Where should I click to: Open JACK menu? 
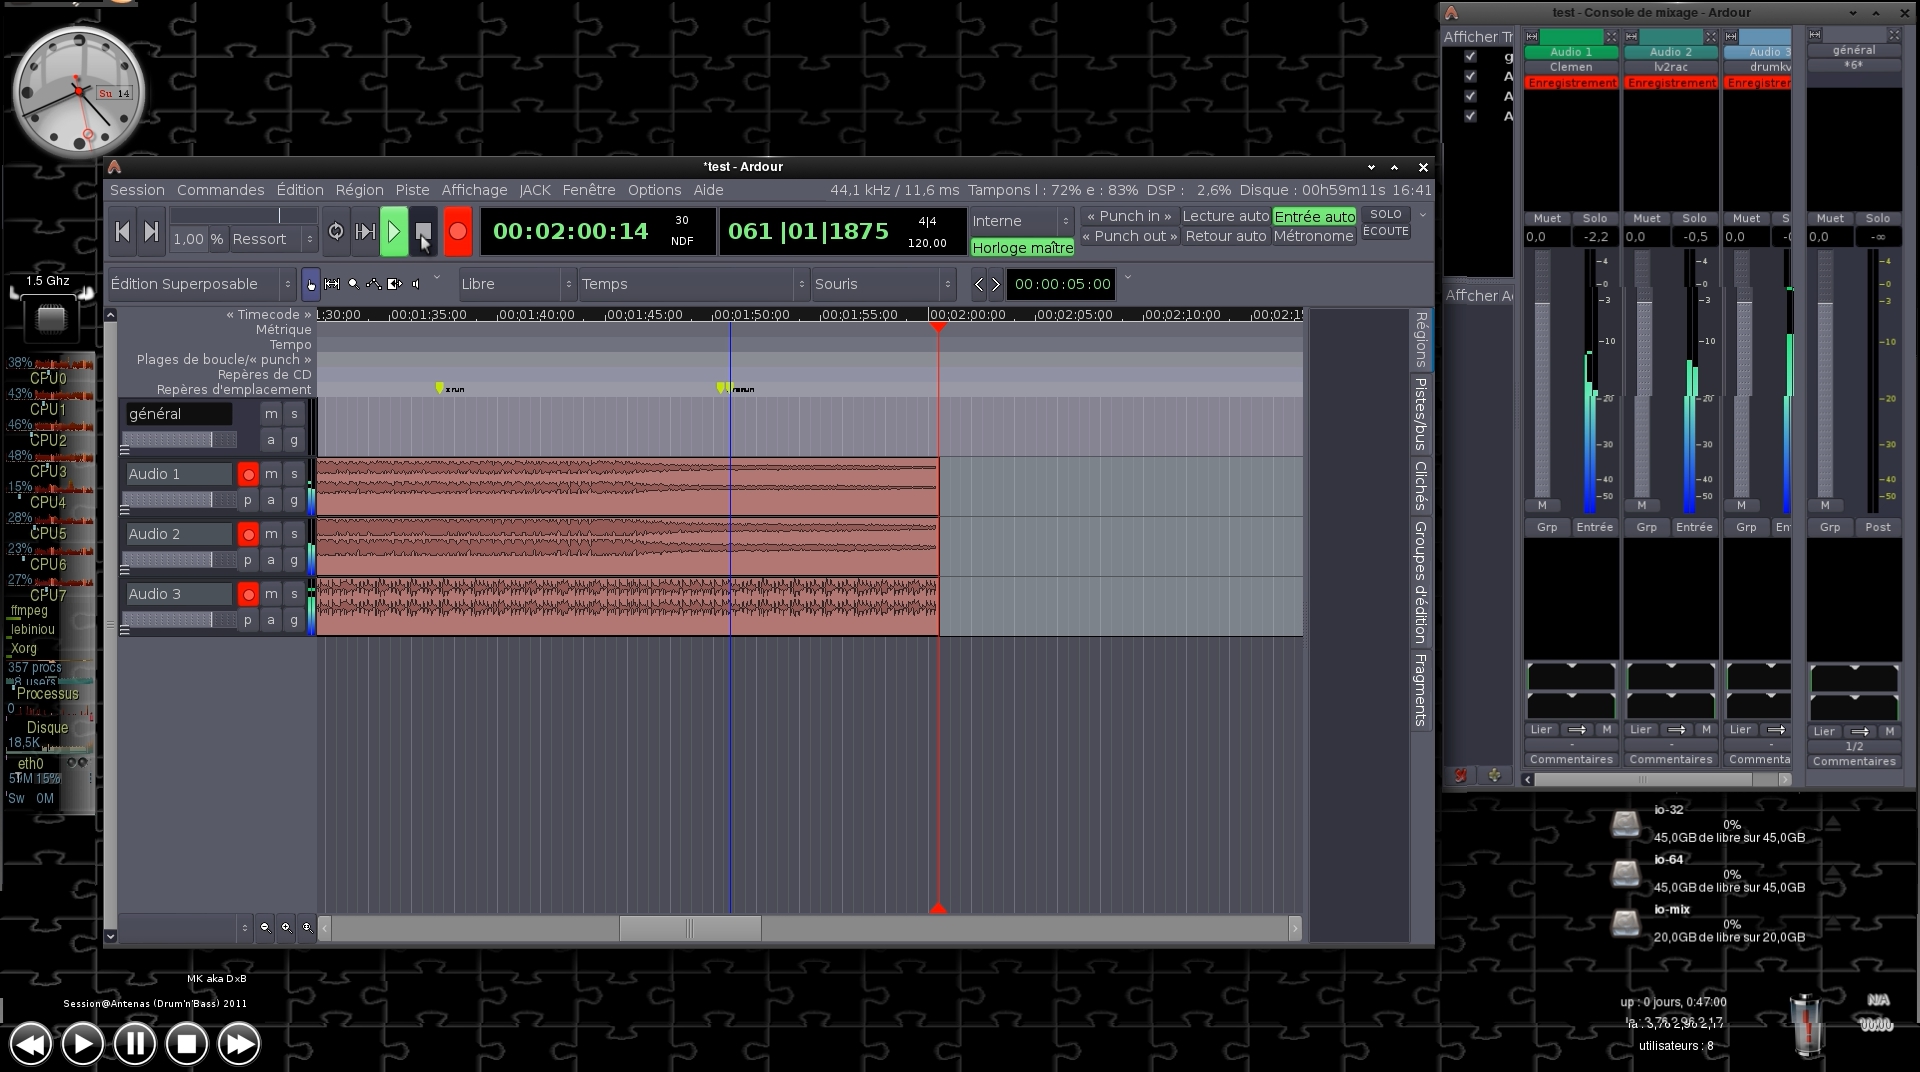(535, 190)
